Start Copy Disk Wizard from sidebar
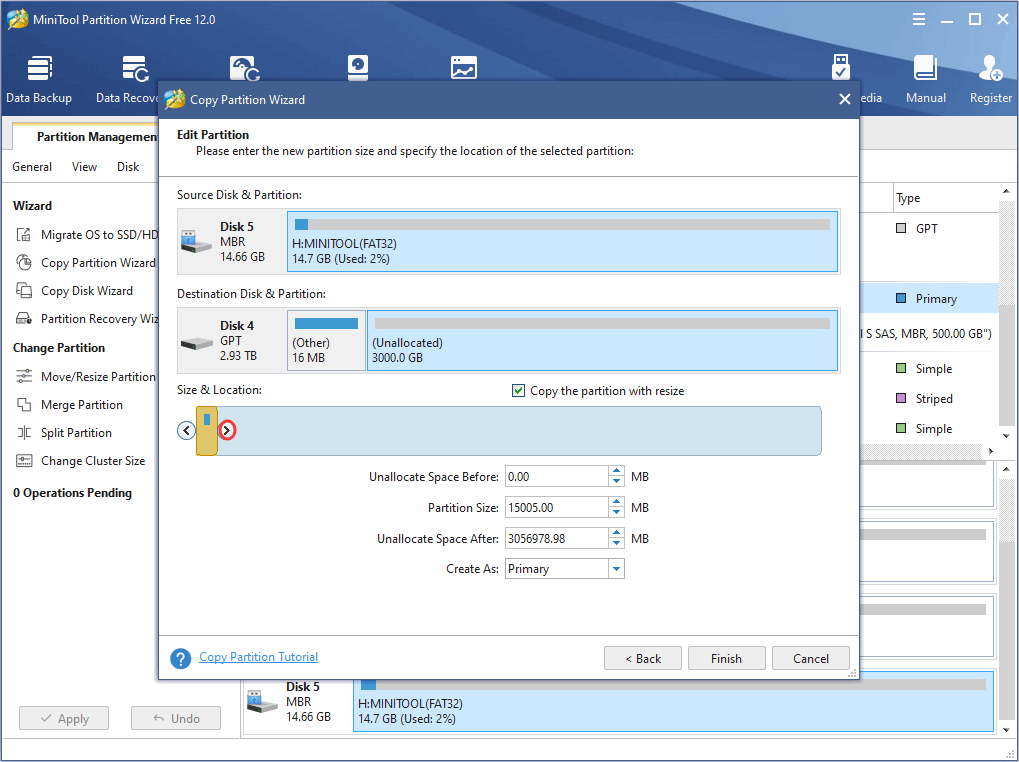The width and height of the screenshot is (1019, 762). tap(74, 290)
